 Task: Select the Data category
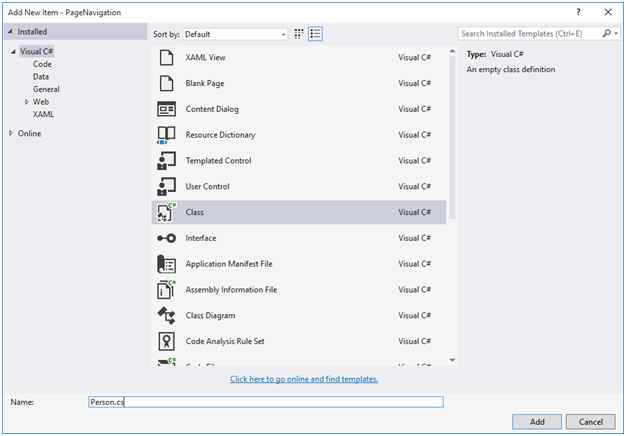tap(41, 77)
